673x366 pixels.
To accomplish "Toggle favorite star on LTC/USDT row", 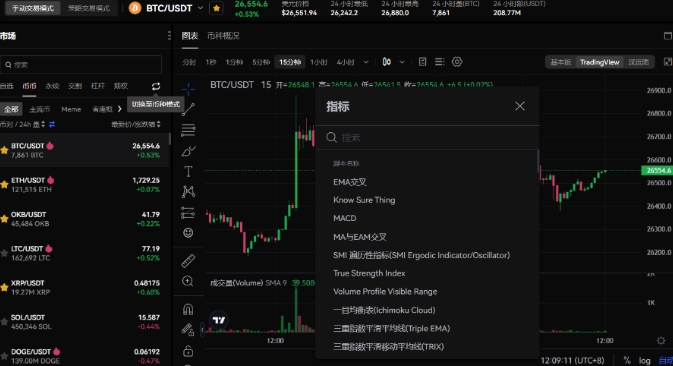I will pos(4,253).
